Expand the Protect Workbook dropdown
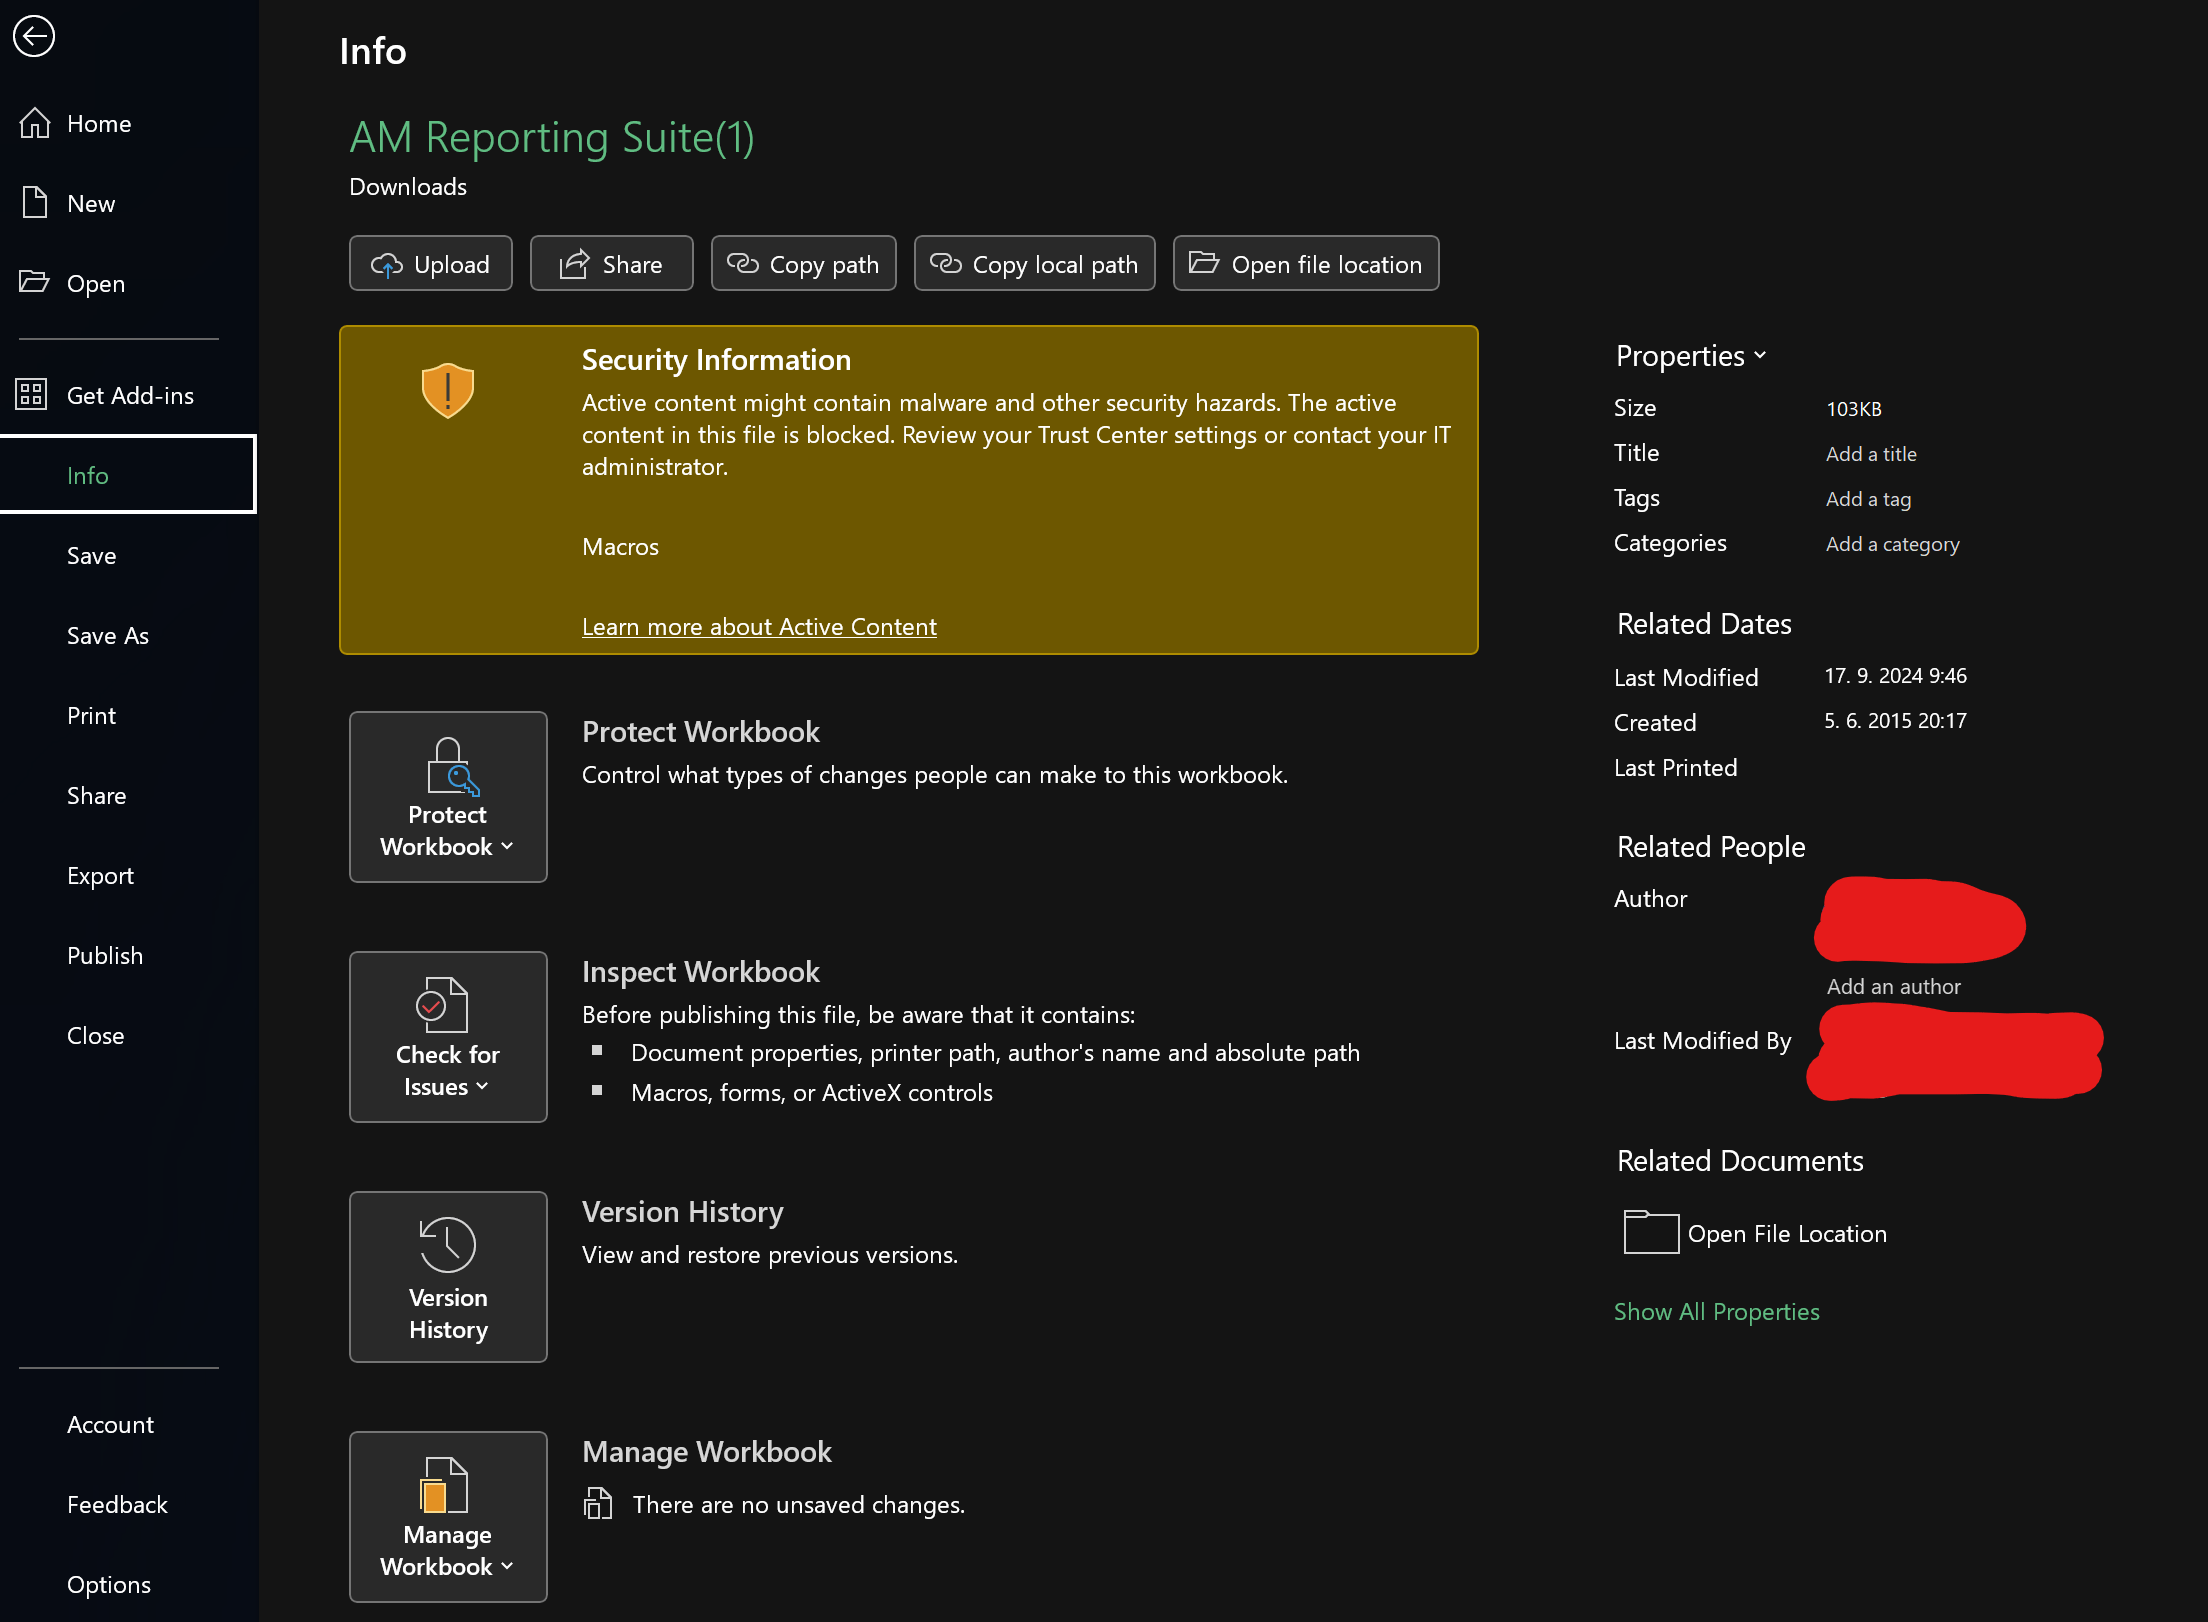The image size is (2208, 1622). (448, 797)
